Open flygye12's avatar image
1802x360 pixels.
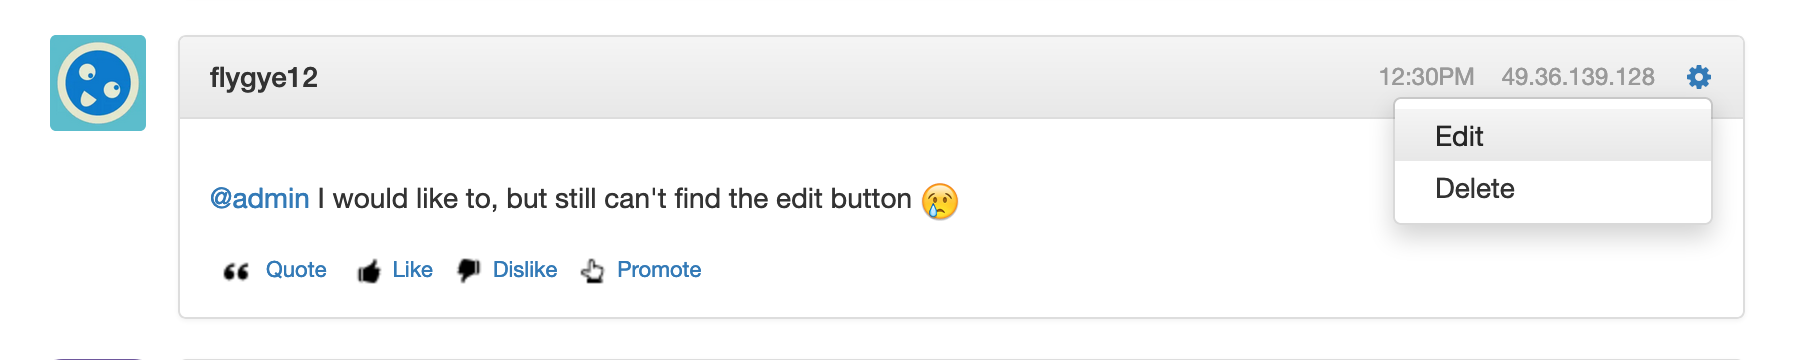point(98,83)
